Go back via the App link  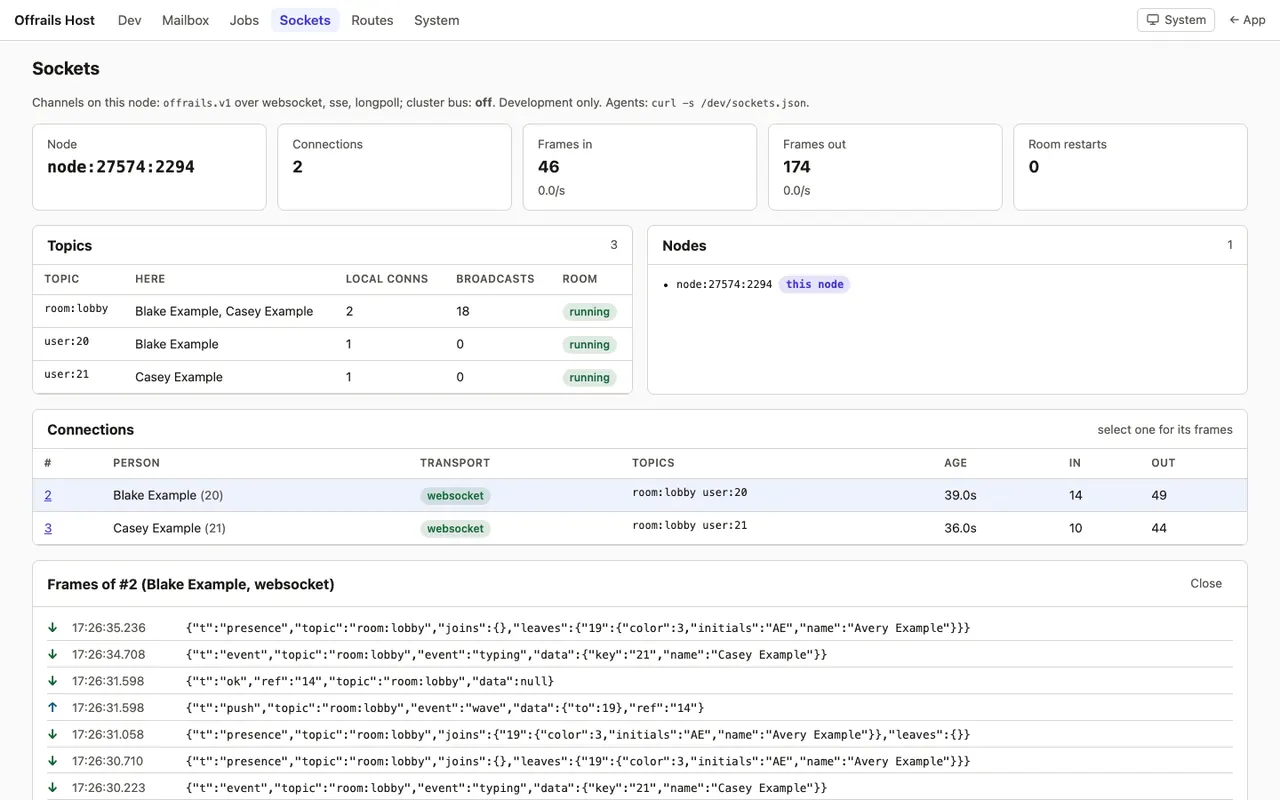coord(1247,20)
